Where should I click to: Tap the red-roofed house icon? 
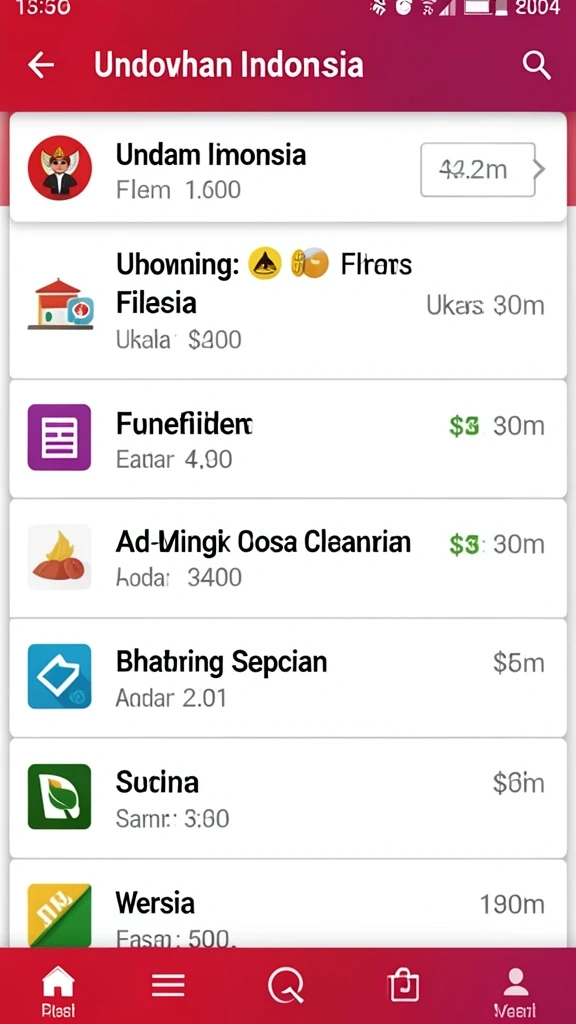60,304
